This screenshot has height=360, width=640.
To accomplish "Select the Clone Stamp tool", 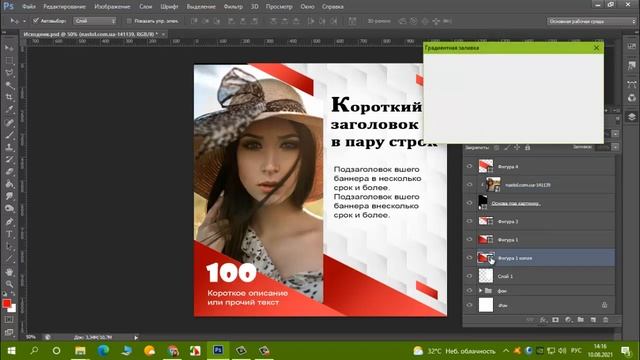I will tap(9, 147).
